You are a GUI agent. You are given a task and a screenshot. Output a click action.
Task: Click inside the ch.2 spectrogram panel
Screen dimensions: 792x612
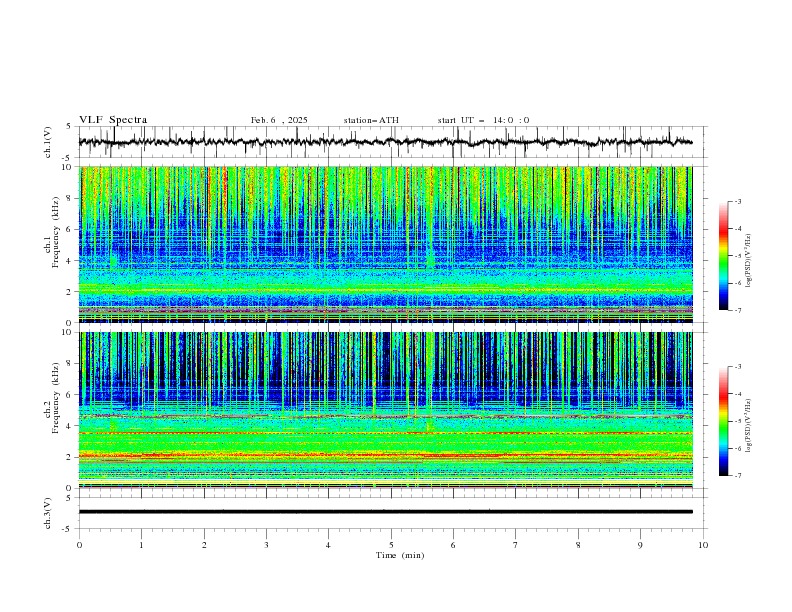(x=385, y=410)
